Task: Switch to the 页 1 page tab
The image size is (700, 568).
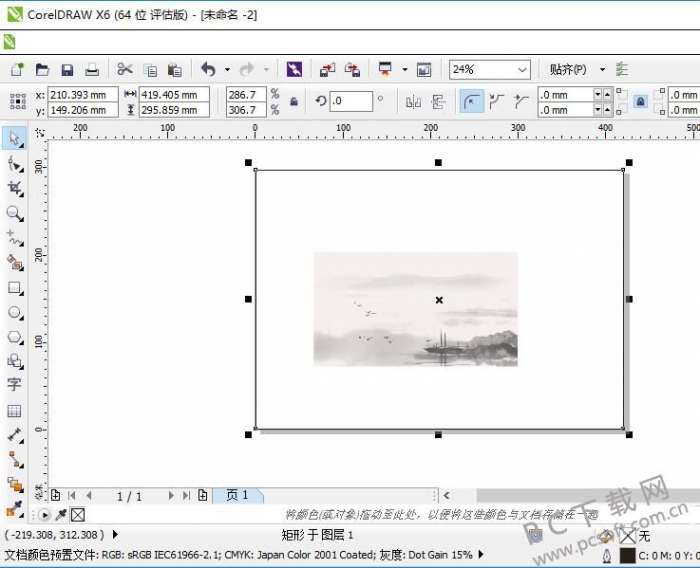Action: 238,495
